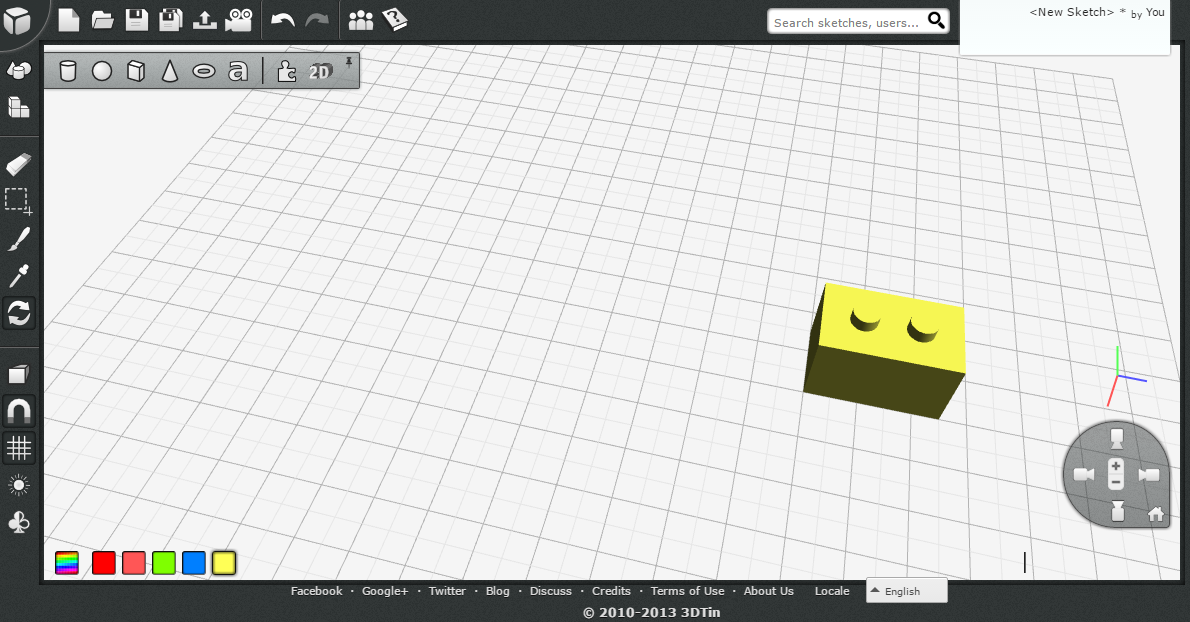
Task: Add a torus shape
Action: click(203, 71)
